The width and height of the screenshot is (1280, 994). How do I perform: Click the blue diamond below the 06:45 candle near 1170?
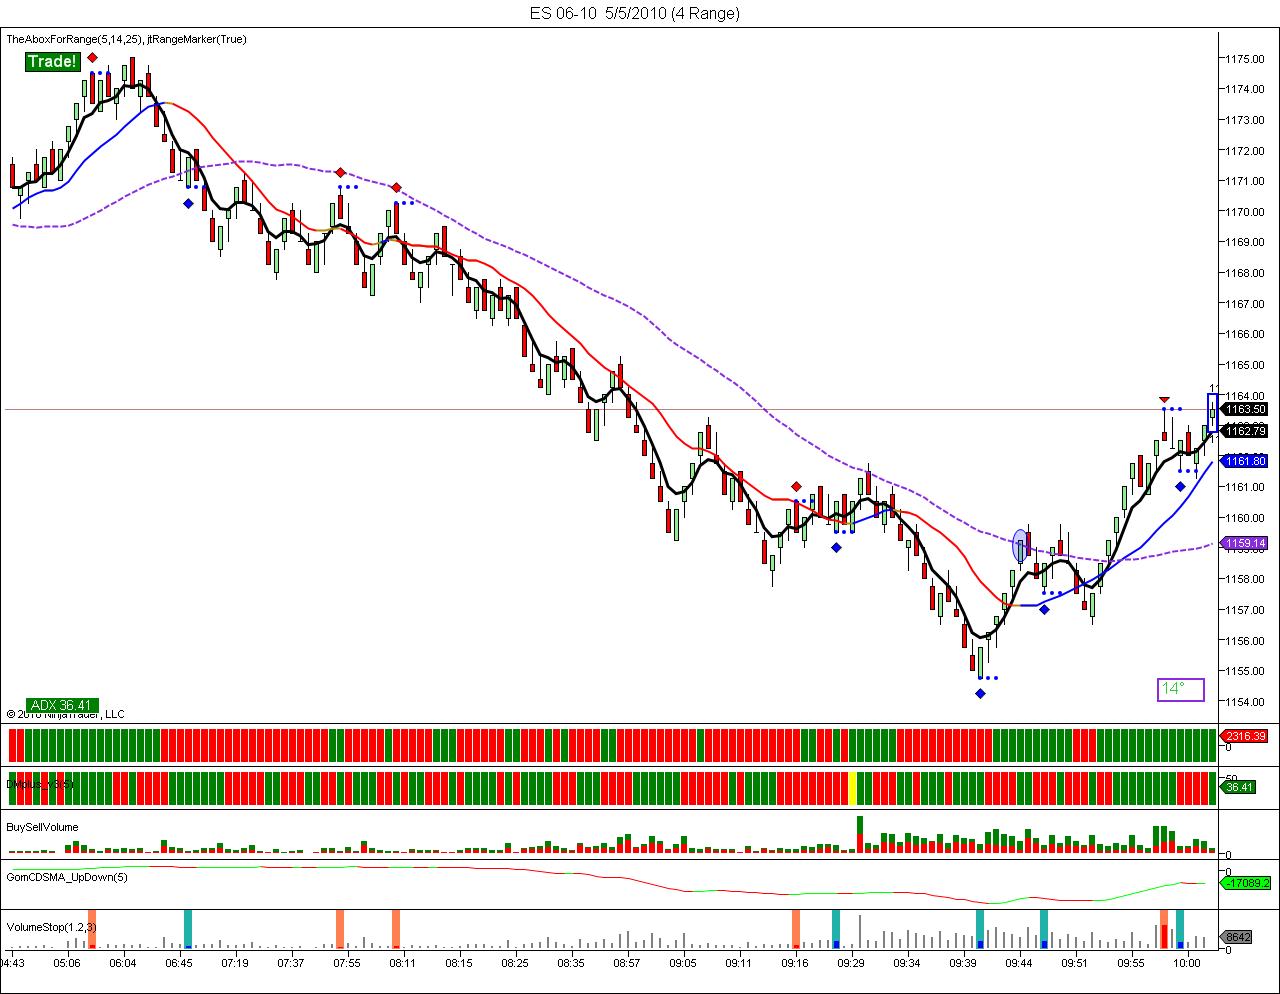pos(188,203)
